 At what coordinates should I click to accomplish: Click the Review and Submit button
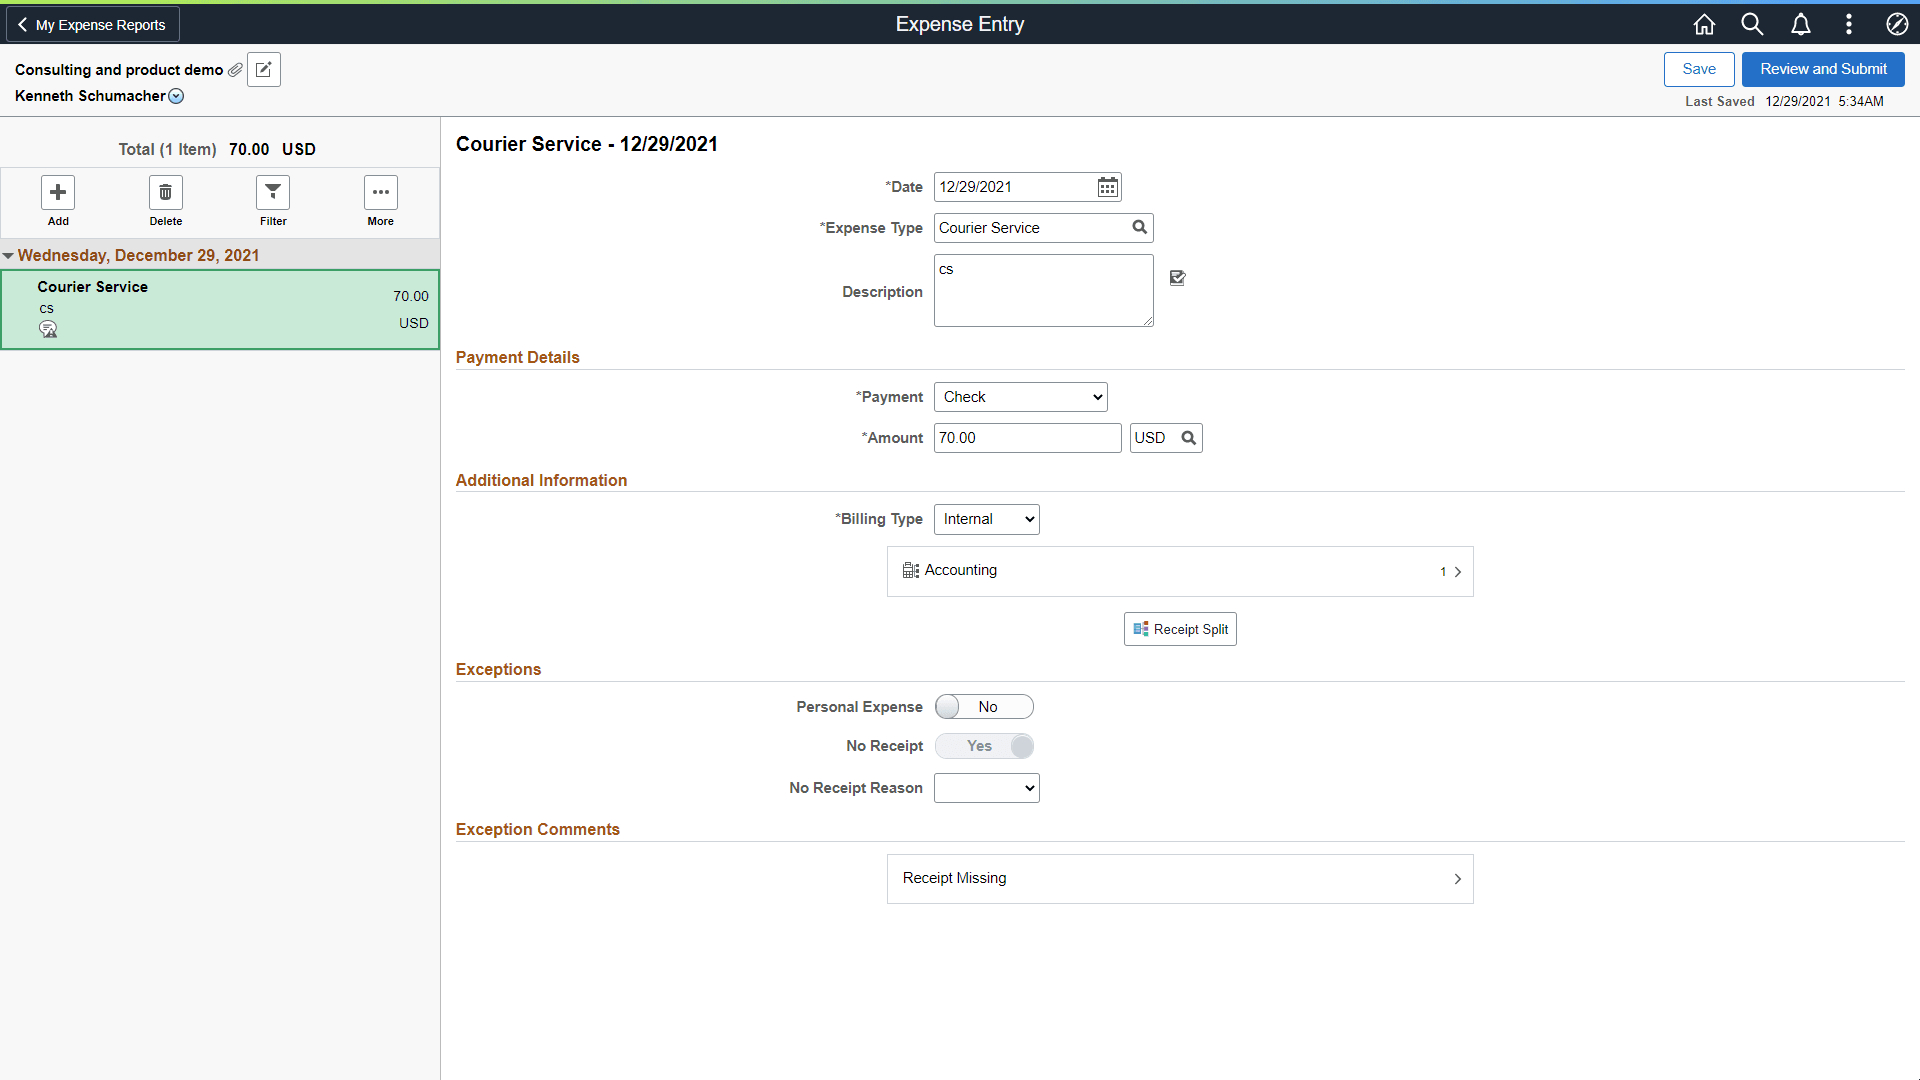pyautogui.click(x=1822, y=69)
